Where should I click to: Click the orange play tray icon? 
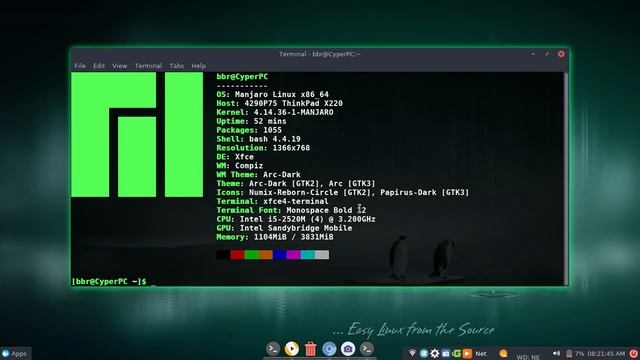coord(467,353)
